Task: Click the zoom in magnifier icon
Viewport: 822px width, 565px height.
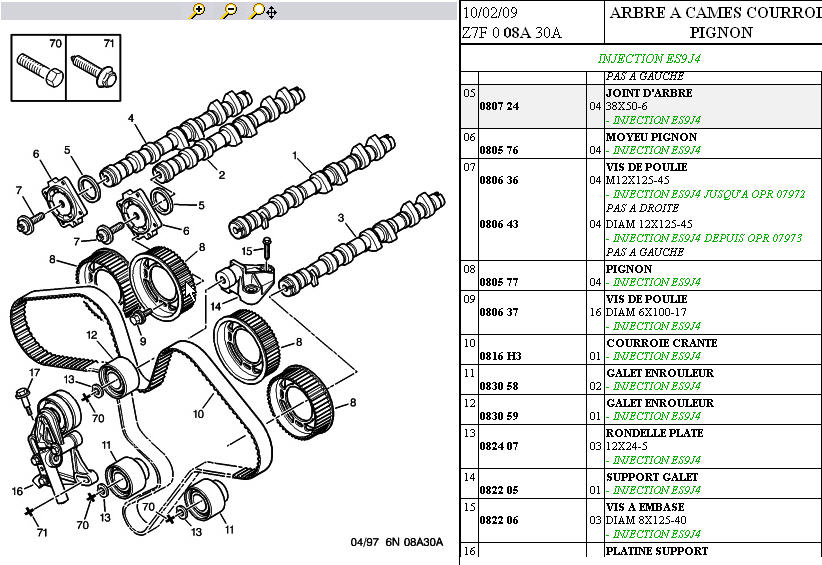Action: [198, 11]
